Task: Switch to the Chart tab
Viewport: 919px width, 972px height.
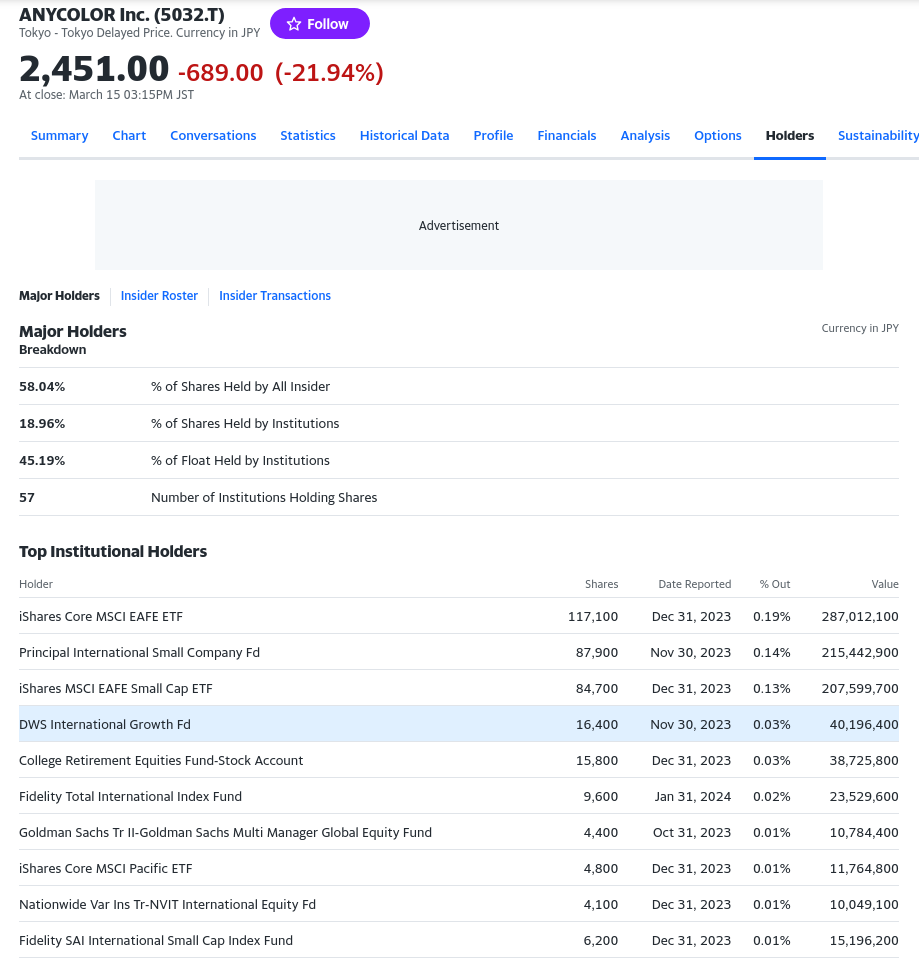Action: [129, 136]
